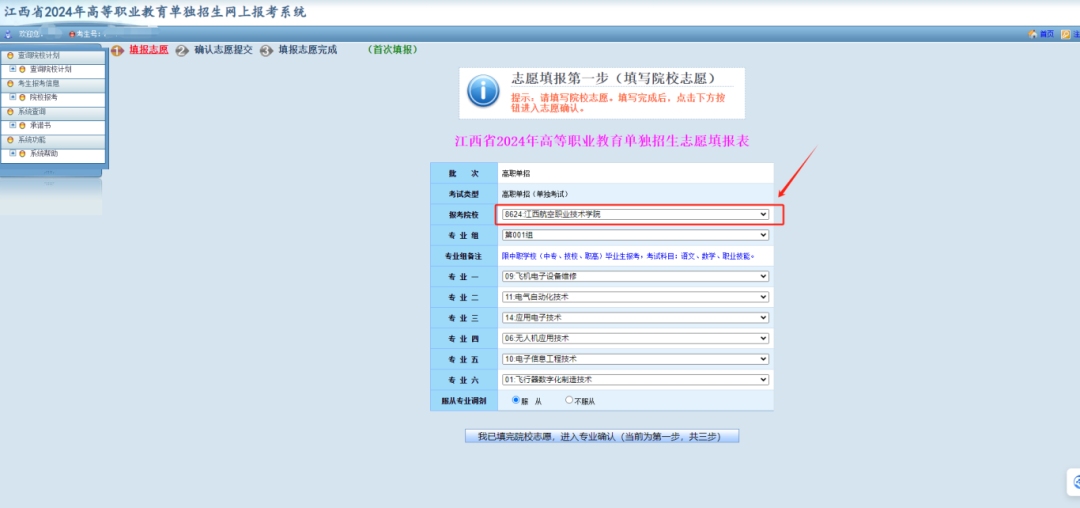Click the 高职单招 (单独考试) exam type value

point(535,194)
